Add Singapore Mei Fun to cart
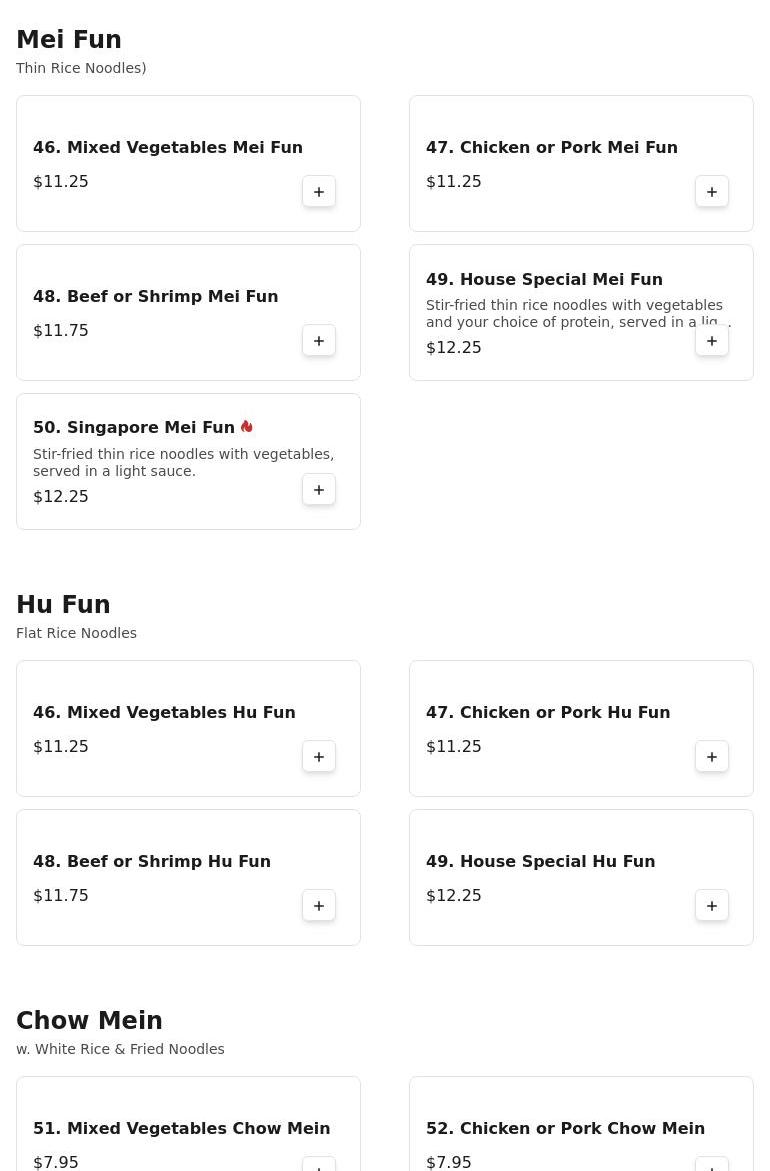The height and width of the screenshot is (1171, 770). tap(319, 490)
